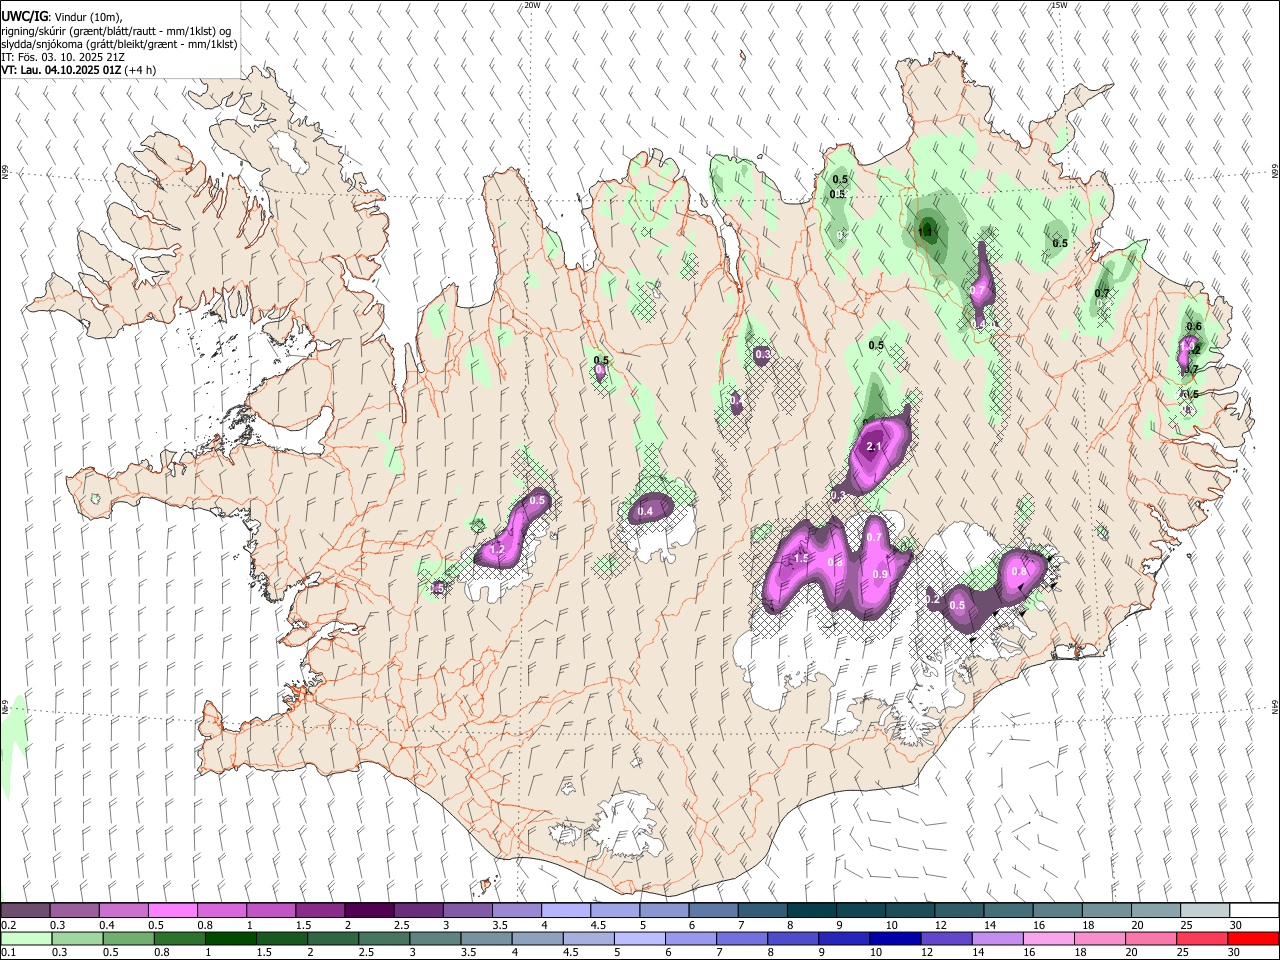
Task: Click the bright red 30 swatch in rain legend
Action: (1253, 939)
